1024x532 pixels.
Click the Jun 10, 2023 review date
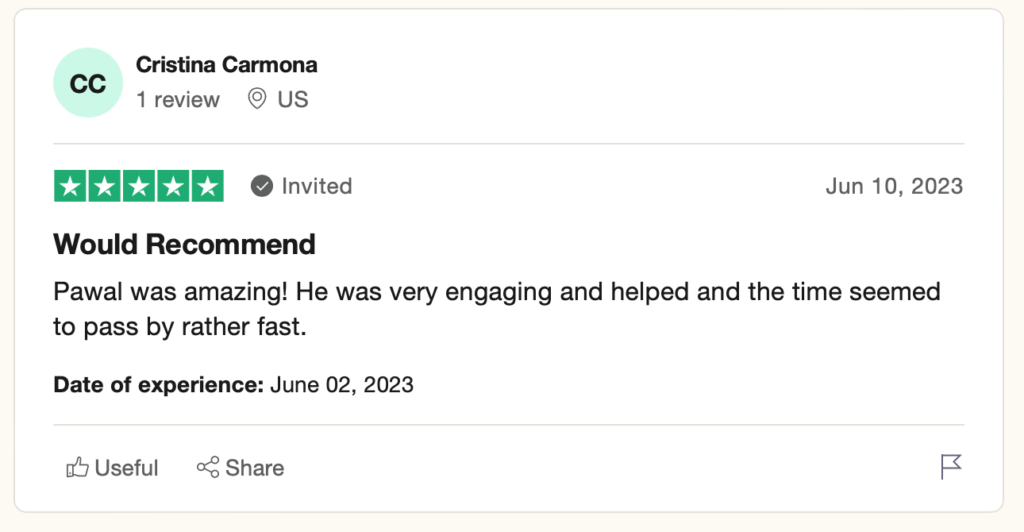coord(894,186)
